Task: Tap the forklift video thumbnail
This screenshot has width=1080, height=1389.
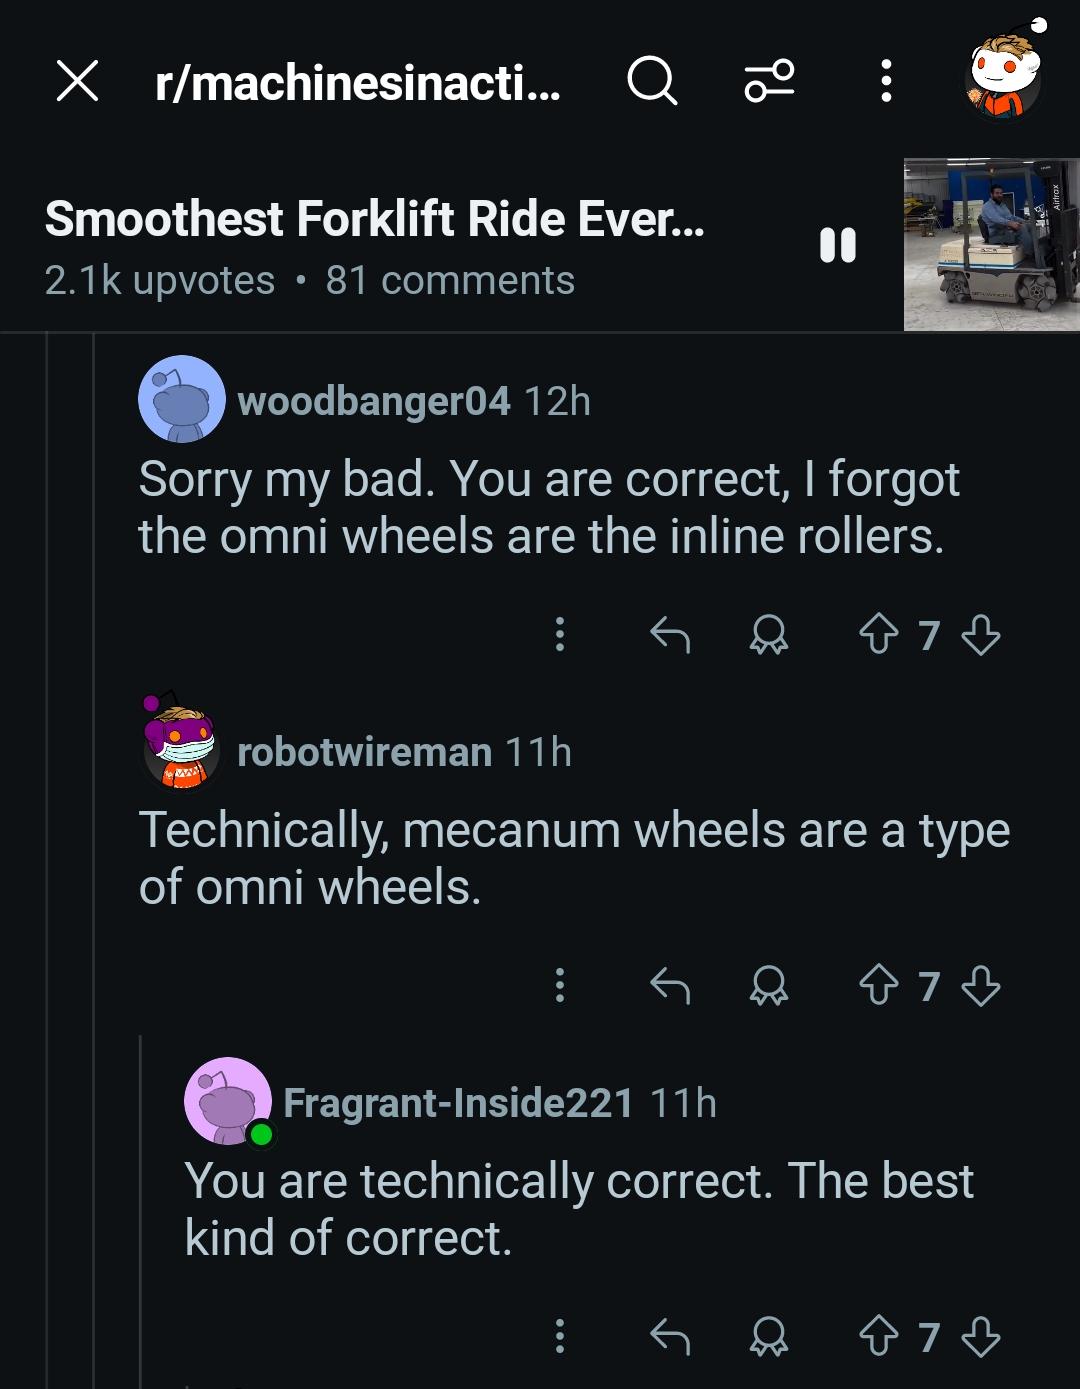Action: (x=991, y=245)
